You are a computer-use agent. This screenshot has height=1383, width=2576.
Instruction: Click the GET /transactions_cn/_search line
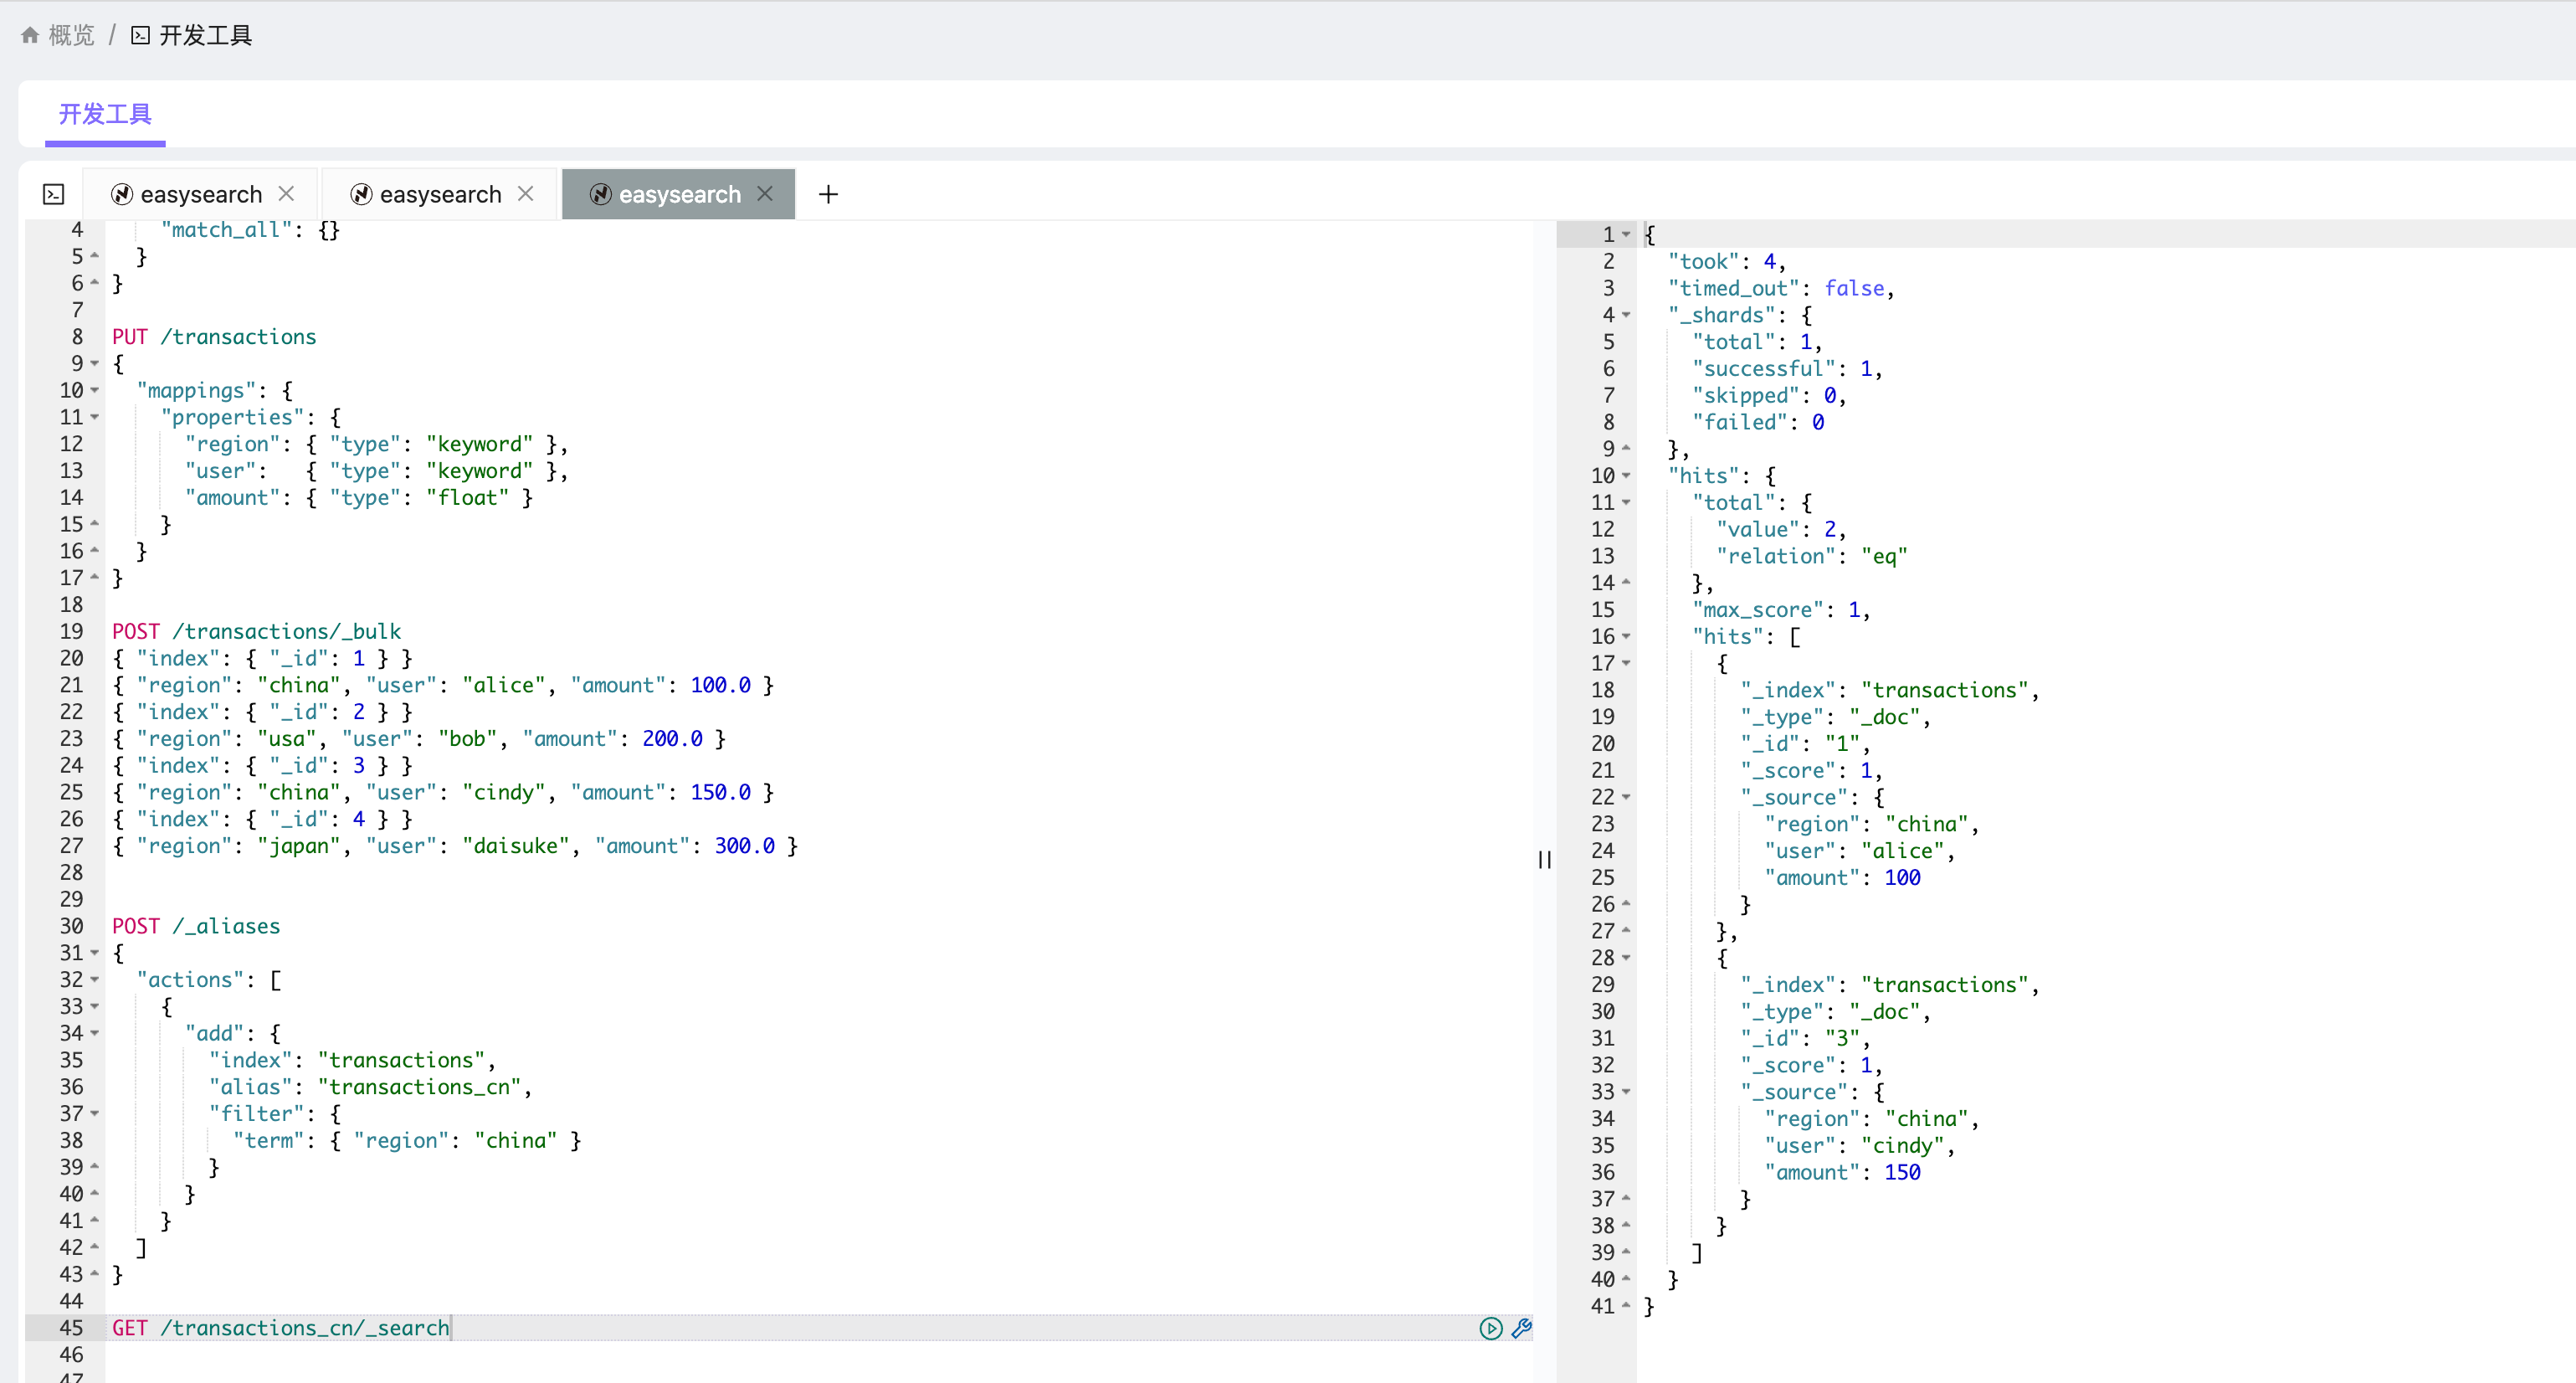click(x=280, y=1328)
